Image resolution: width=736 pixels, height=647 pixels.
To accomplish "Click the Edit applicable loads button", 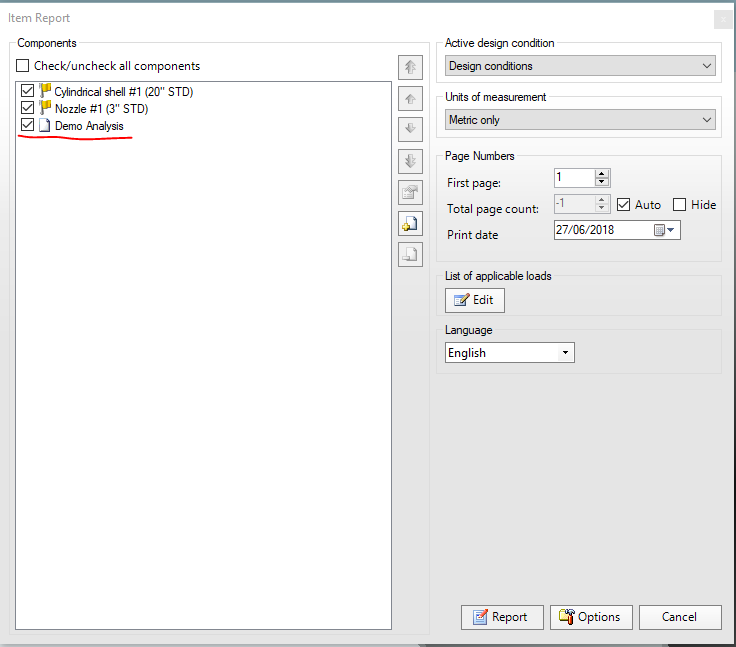I will pyautogui.click(x=475, y=300).
